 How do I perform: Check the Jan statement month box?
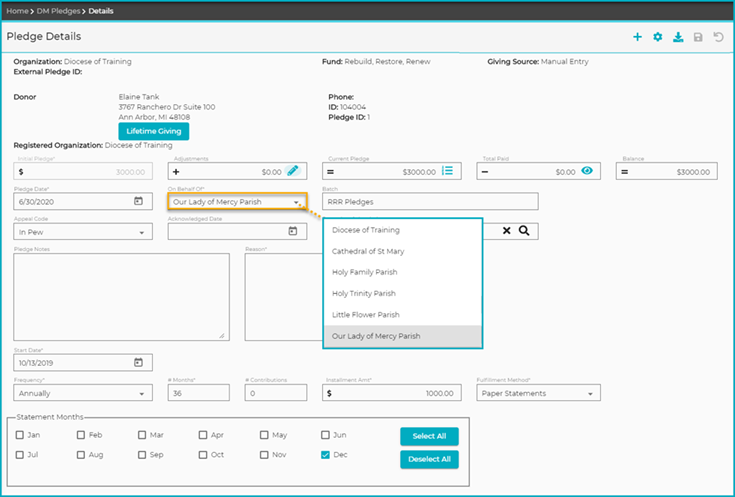point(20,435)
